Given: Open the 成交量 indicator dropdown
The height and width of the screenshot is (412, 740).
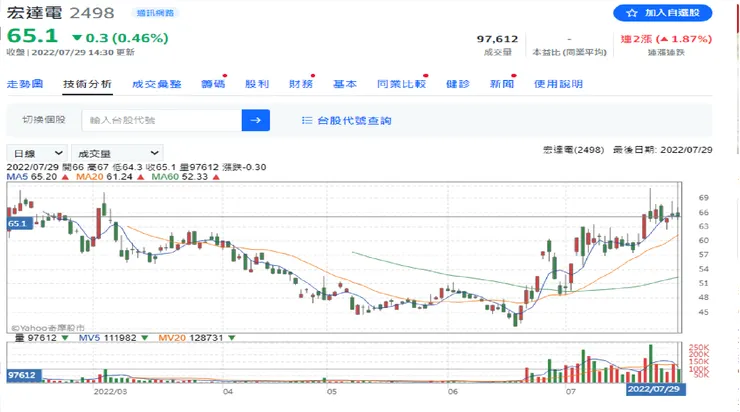Looking at the screenshot, I should [x=118, y=153].
